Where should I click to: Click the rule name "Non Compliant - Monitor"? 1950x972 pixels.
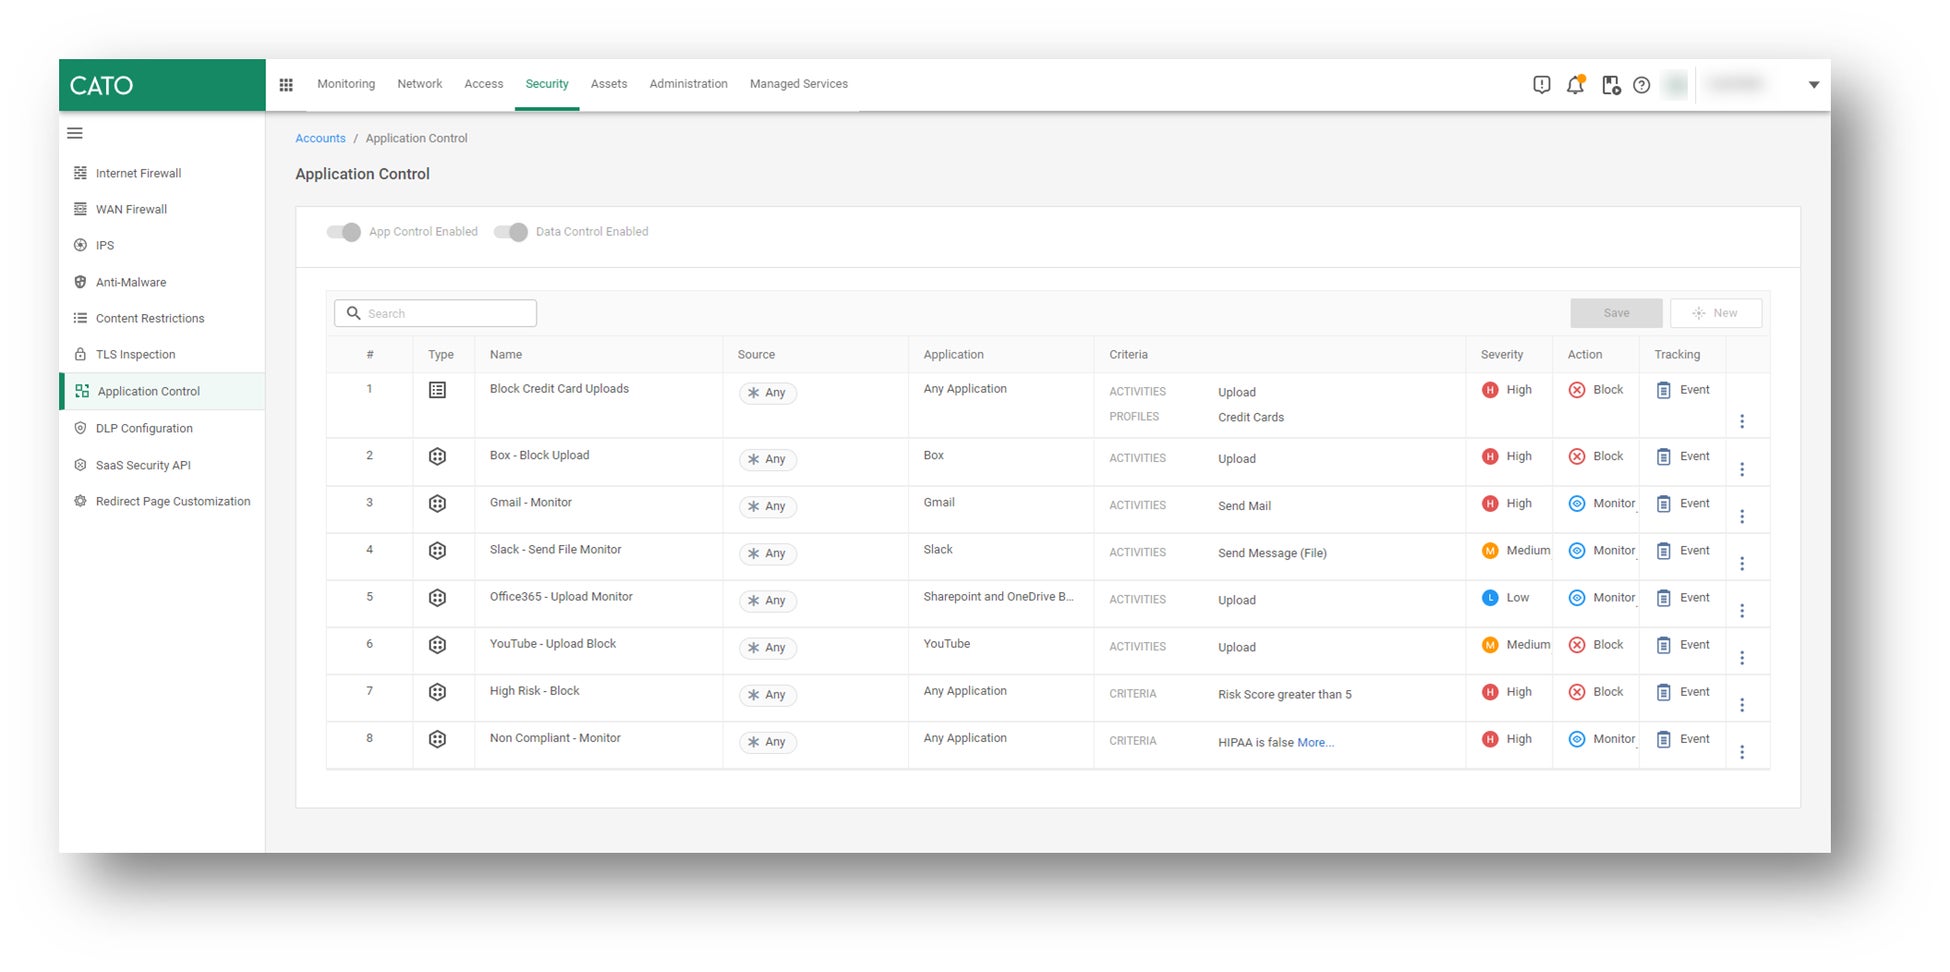click(x=555, y=738)
